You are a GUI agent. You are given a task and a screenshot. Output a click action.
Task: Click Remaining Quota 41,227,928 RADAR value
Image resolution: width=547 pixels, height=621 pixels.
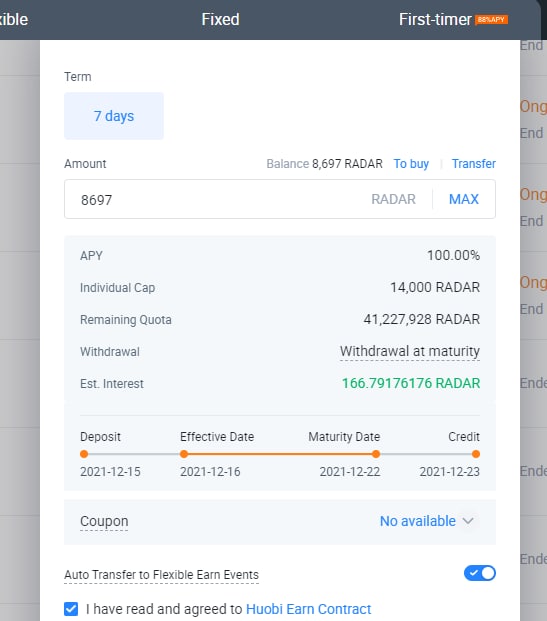point(421,319)
